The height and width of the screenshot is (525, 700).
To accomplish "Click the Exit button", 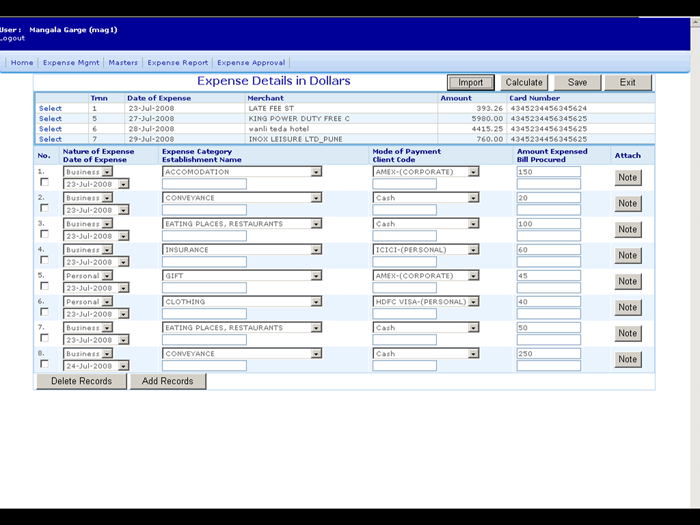I will (628, 83).
